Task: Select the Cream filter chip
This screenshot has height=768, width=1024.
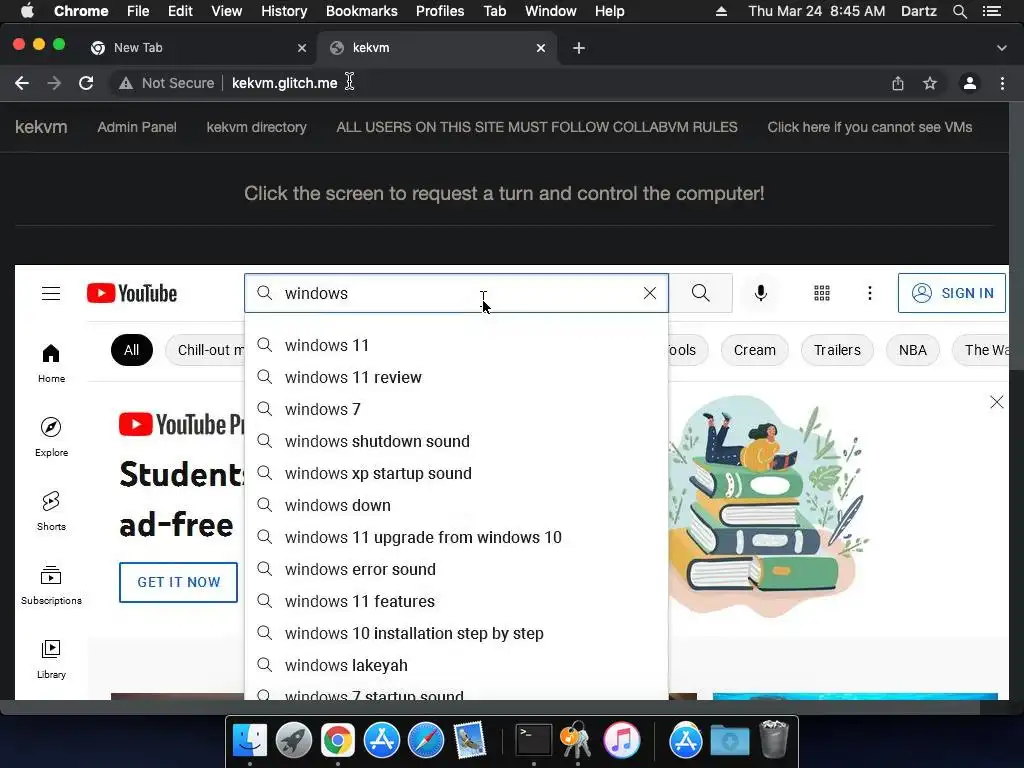Action: coord(754,350)
